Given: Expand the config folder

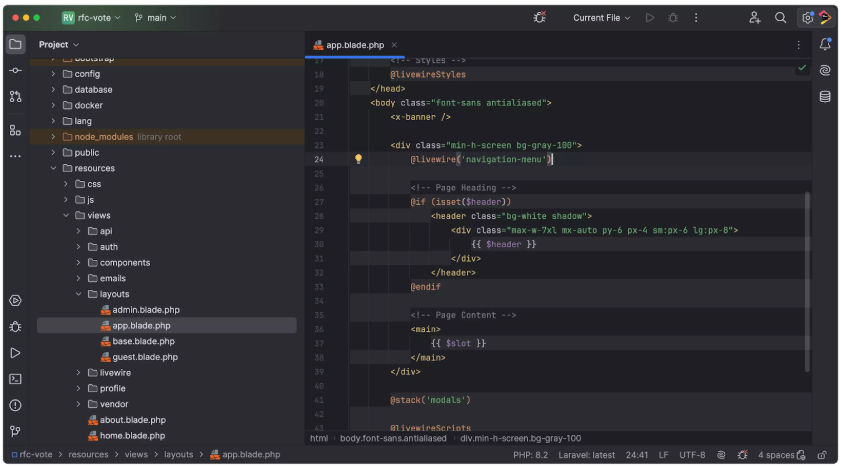Looking at the screenshot, I should 53,74.
